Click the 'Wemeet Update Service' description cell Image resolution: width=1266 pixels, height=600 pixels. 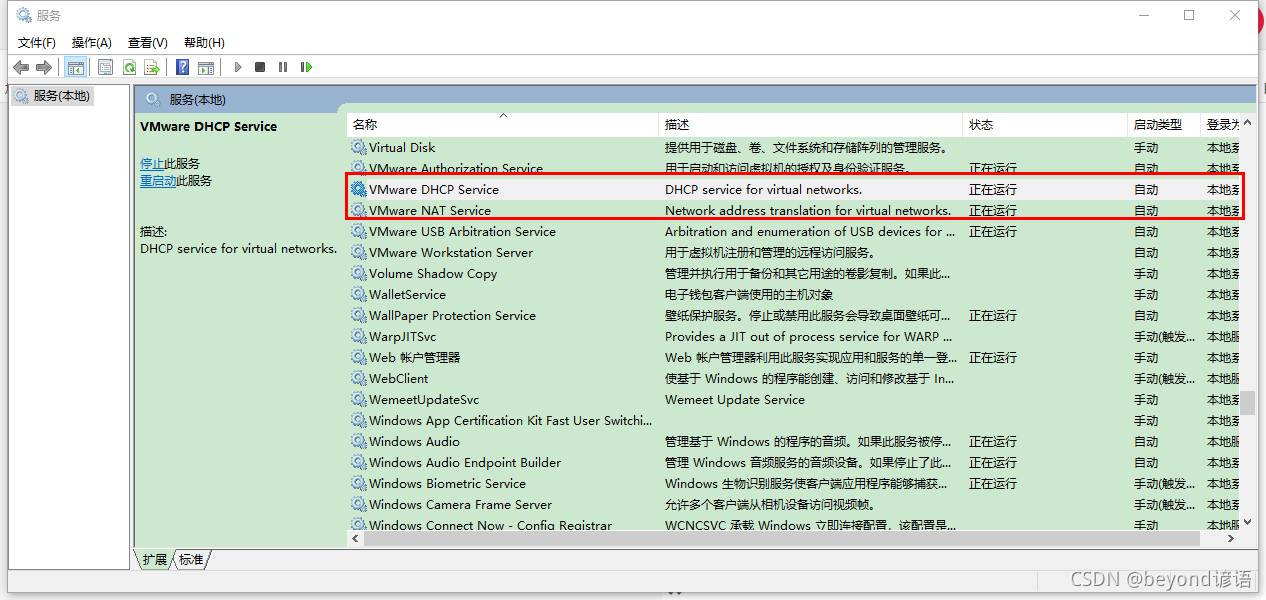point(735,399)
